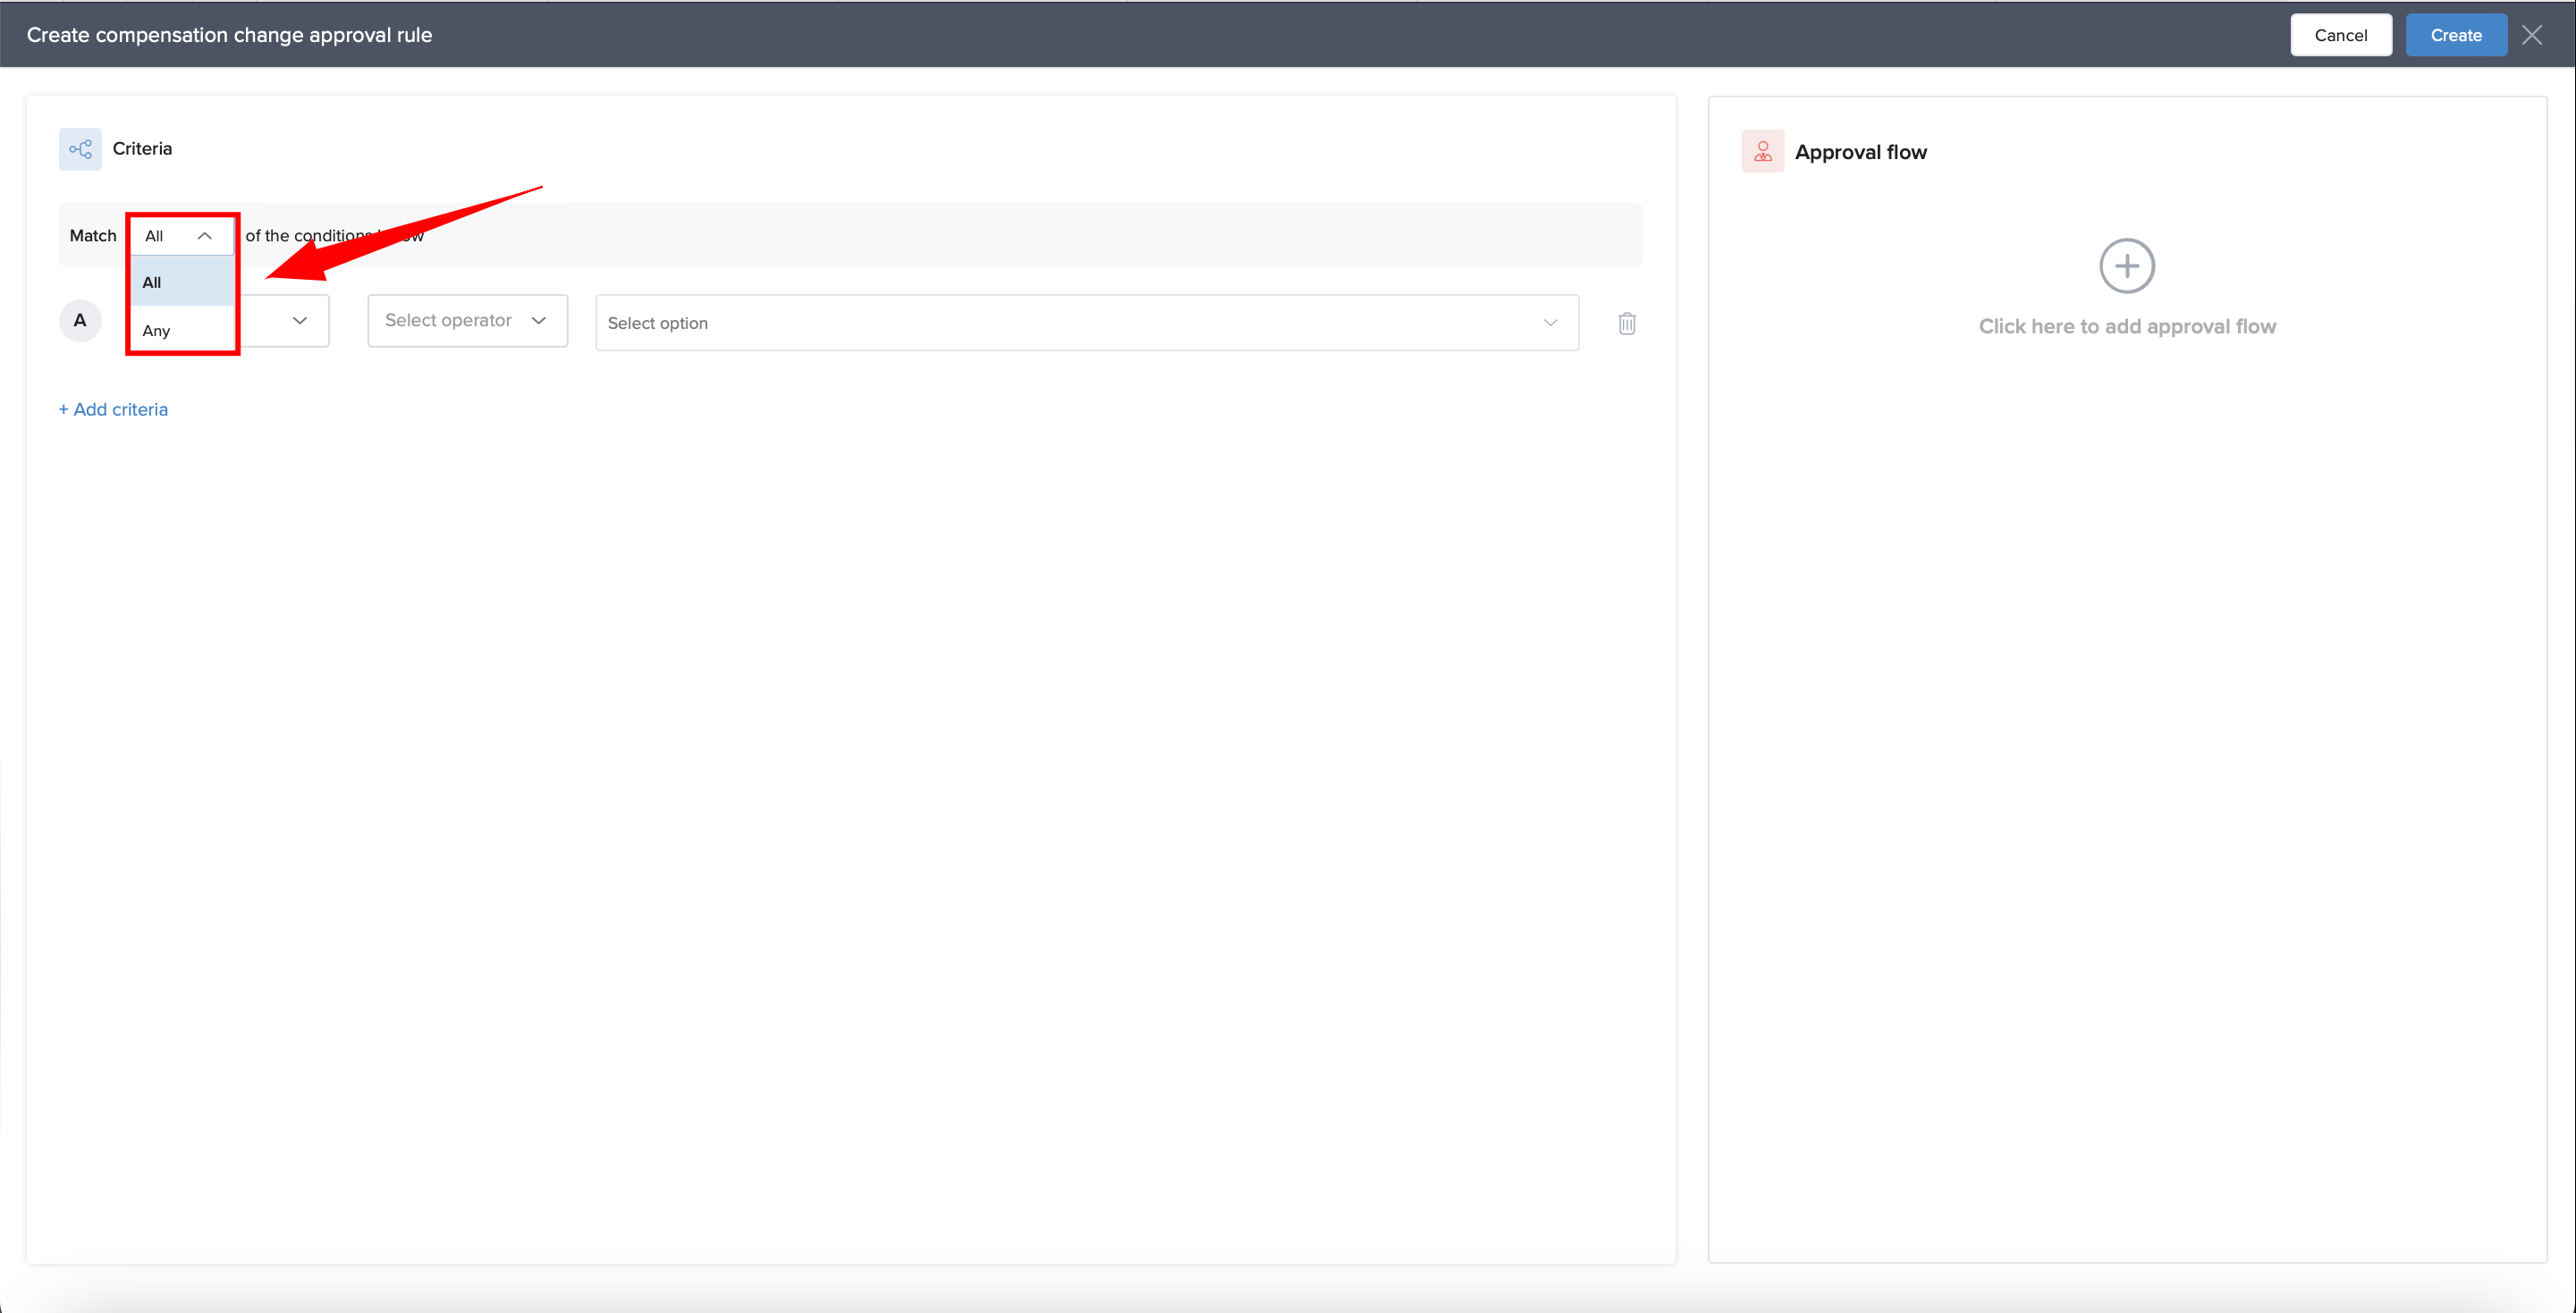The image size is (2576, 1313).
Task: Expand the field dropdown beside row A
Action: point(298,321)
